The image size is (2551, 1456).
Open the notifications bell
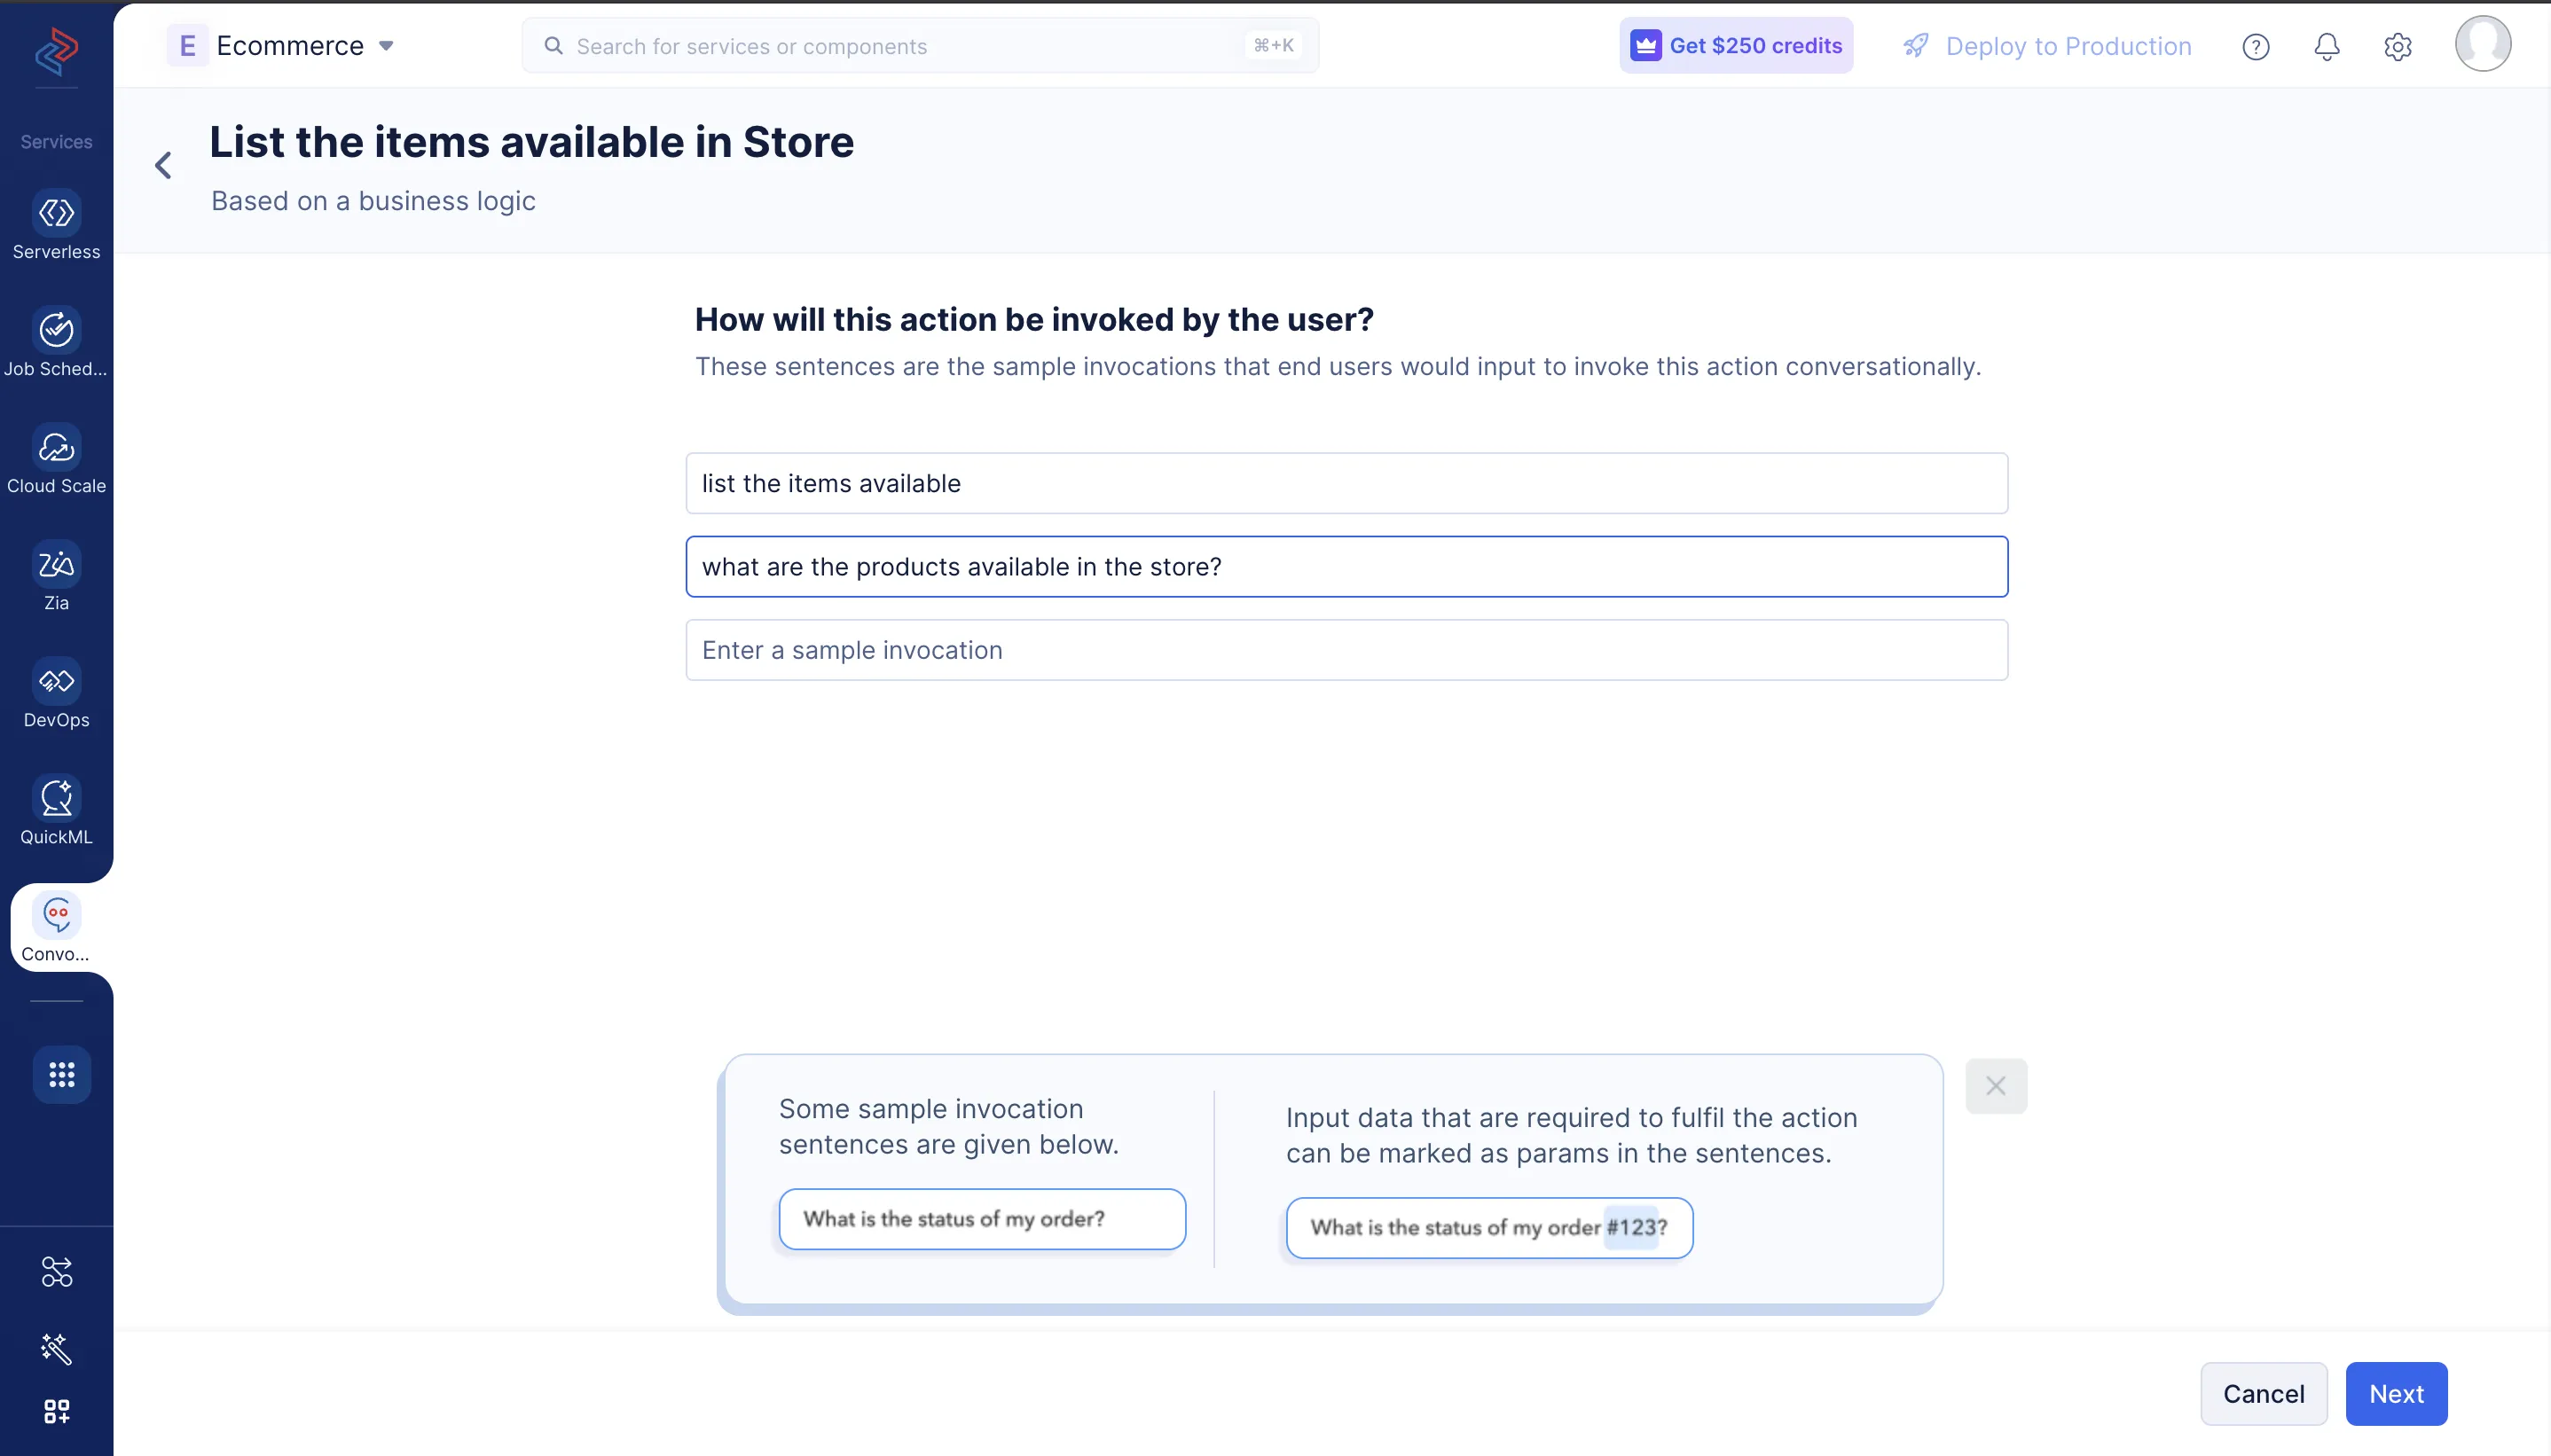(2326, 46)
